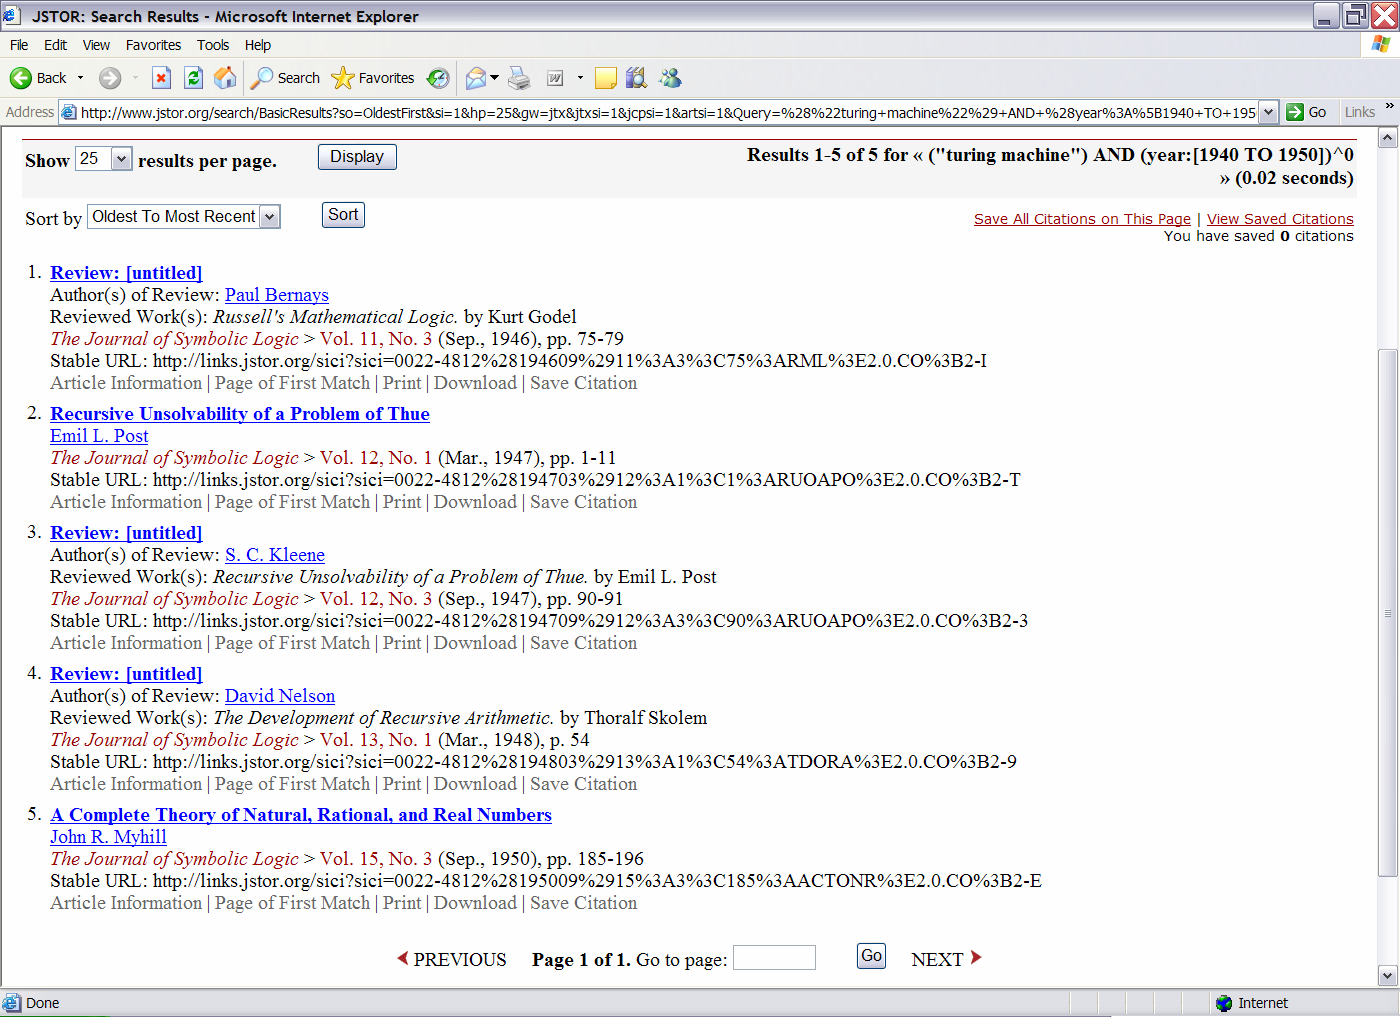Image resolution: width=1400 pixels, height=1017 pixels.
Task: Click Save Citation for Post's article
Action: [583, 502]
